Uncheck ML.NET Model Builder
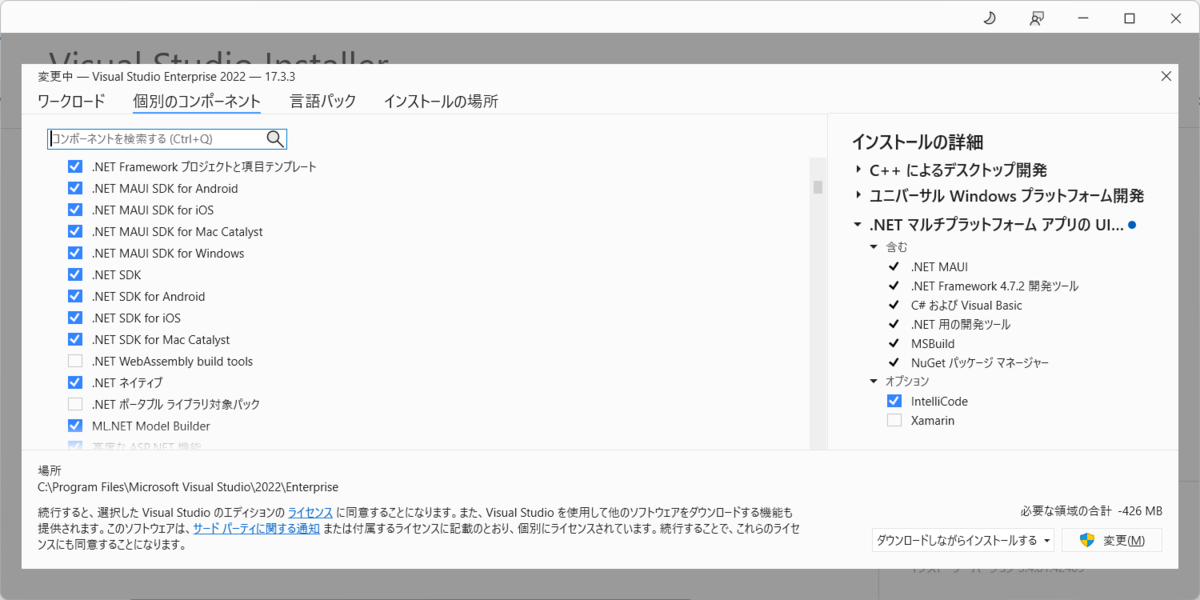This screenshot has height=600, width=1200. coord(75,426)
